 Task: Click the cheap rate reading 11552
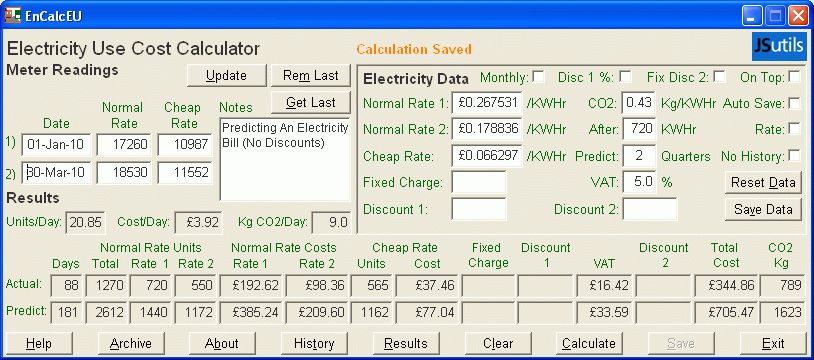pos(185,173)
